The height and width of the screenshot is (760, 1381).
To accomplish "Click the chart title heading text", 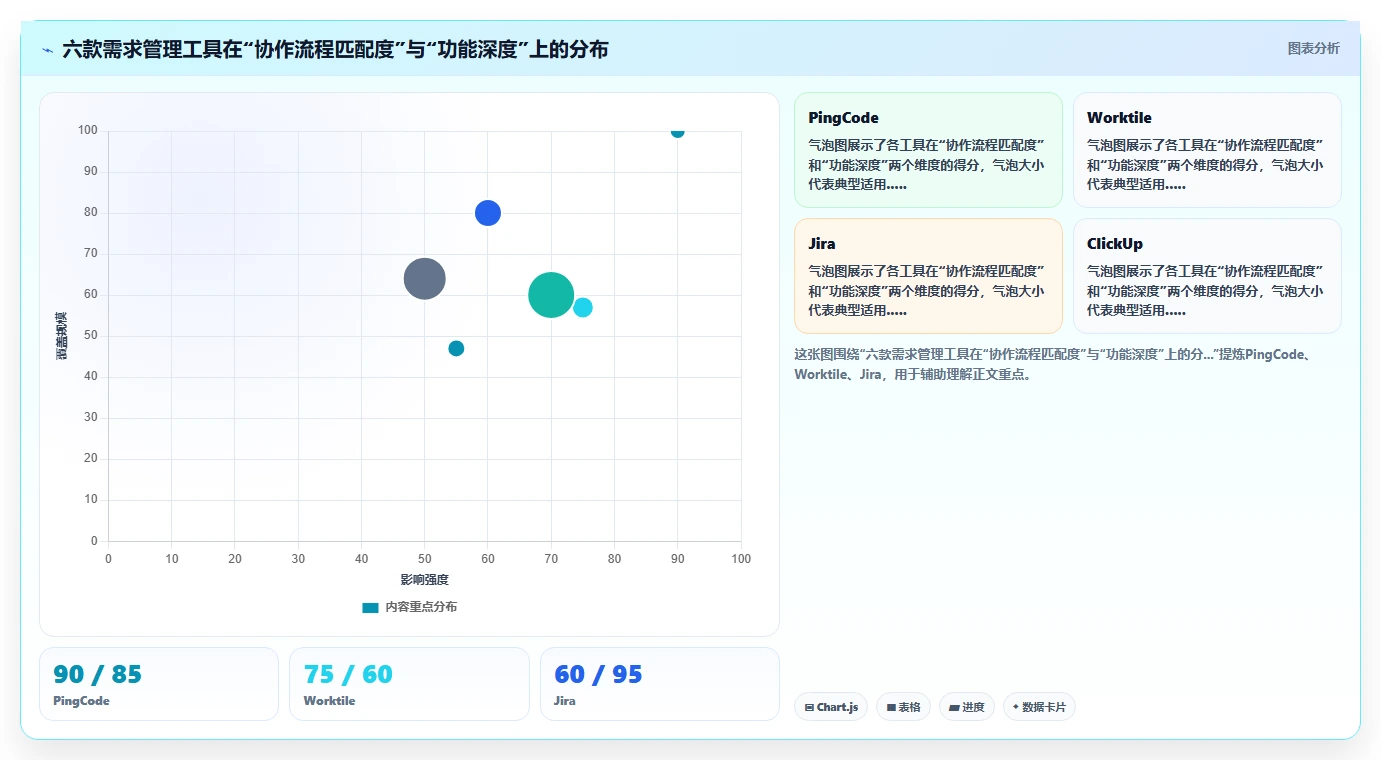I will pos(335,50).
